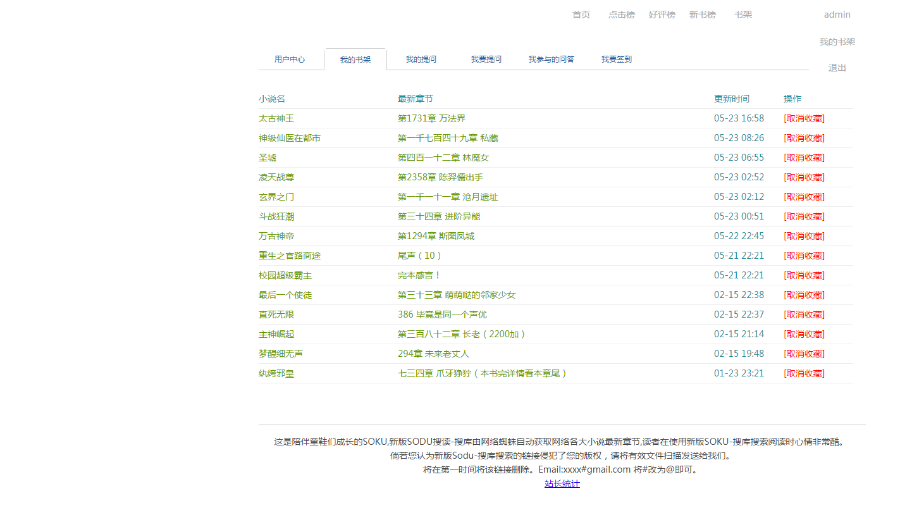This screenshot has height=522, width=900.
Task: Open the novel 校园超级霸主
Action: pos(285,275)
